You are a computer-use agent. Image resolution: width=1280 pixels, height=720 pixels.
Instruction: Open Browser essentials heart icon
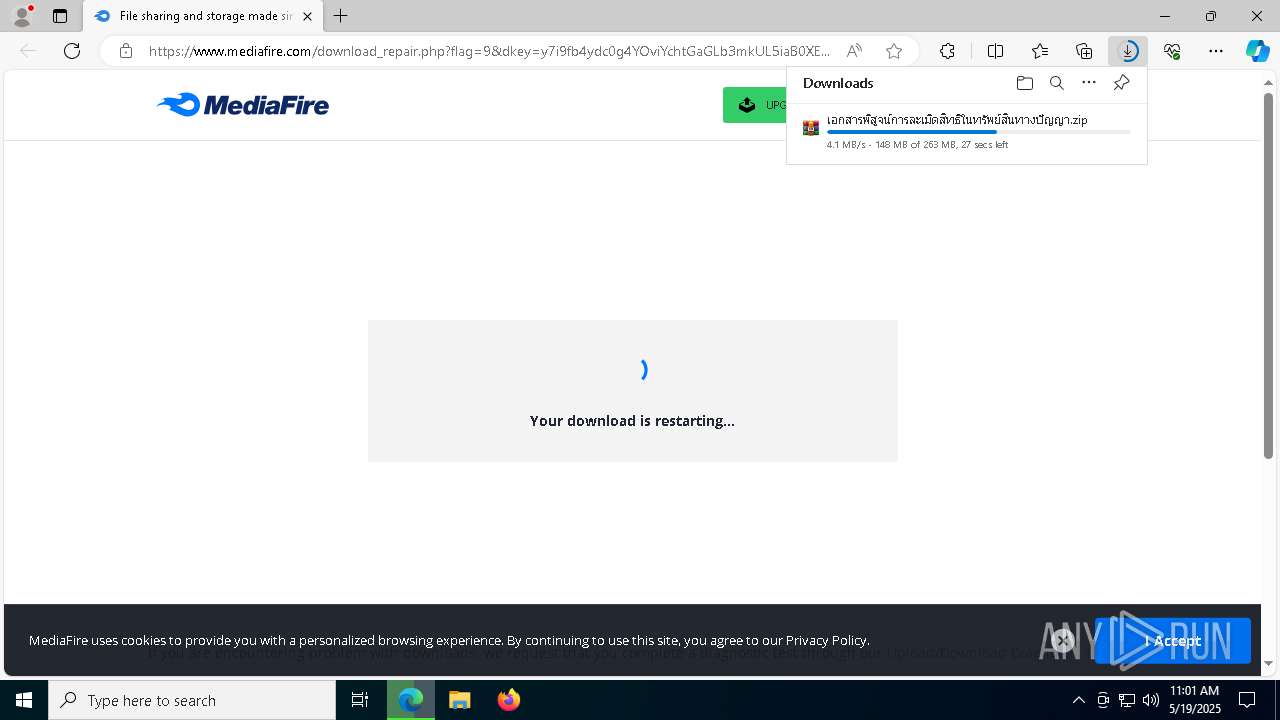1172,51
